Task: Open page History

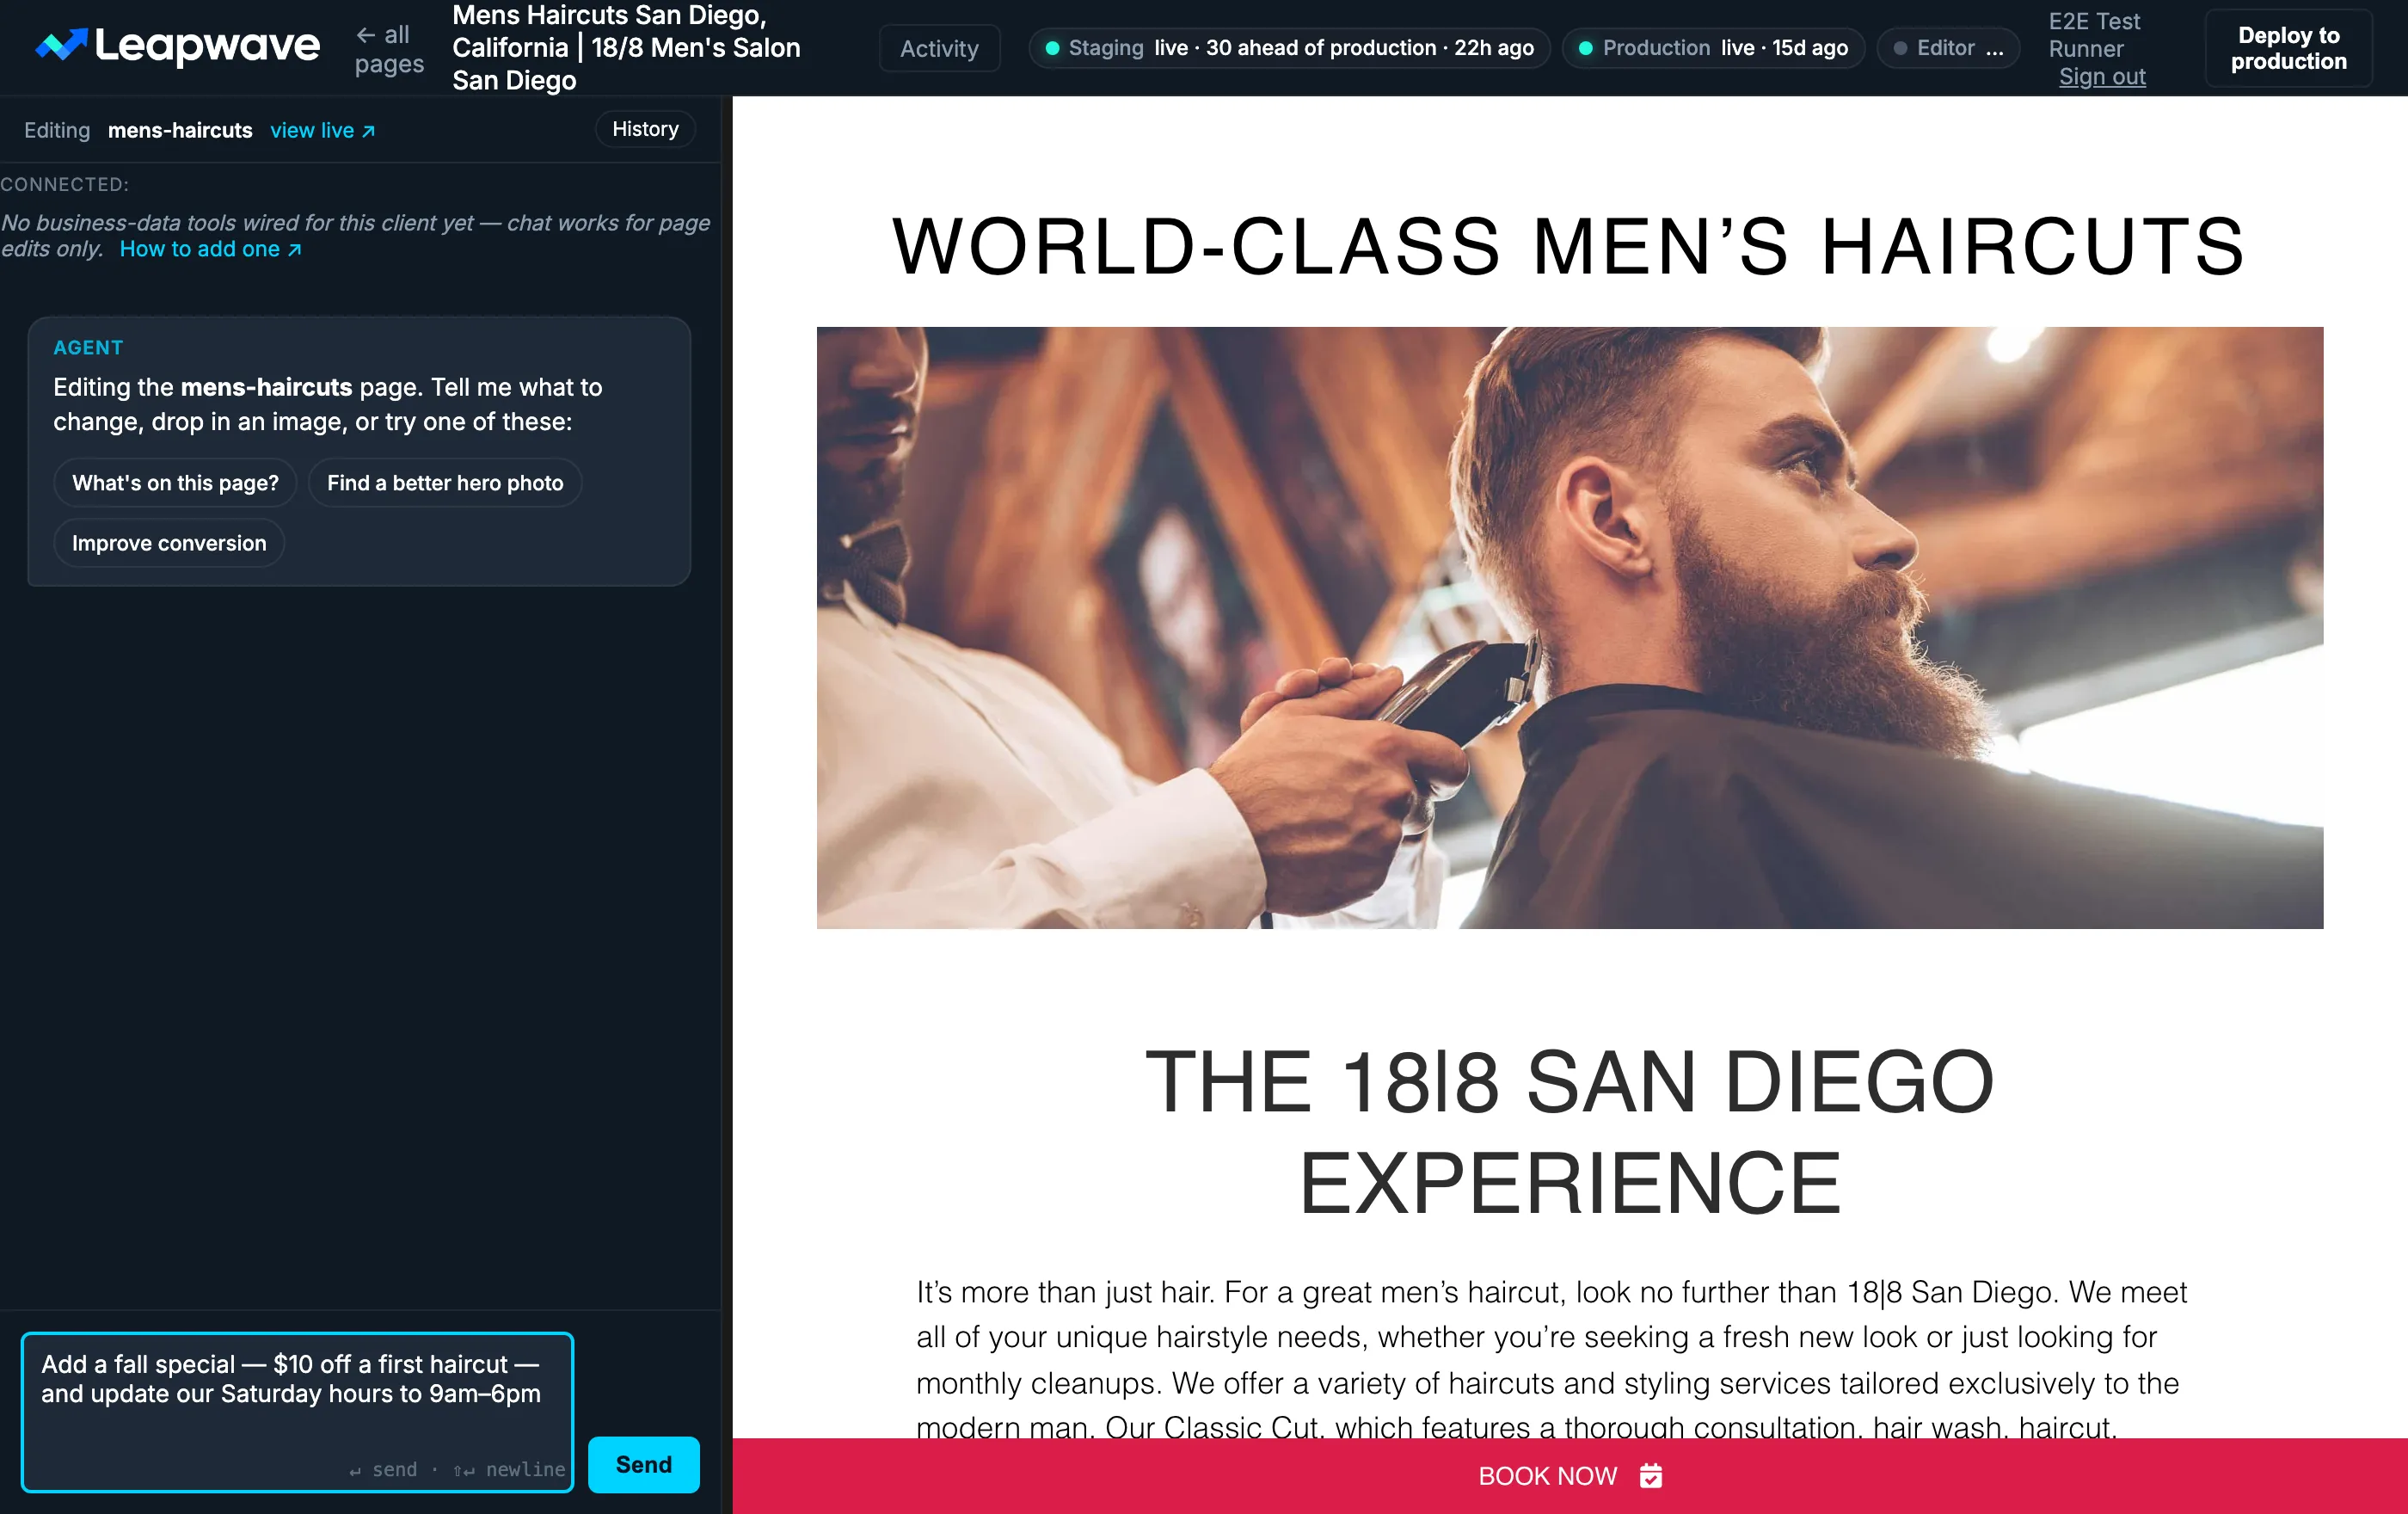Action: point(645,129)
